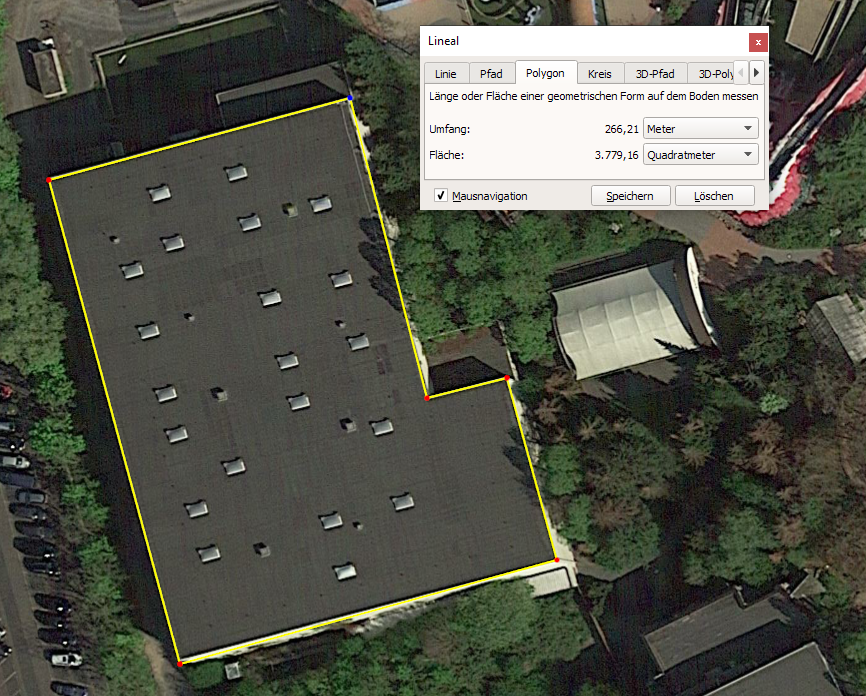
Task: Click the red vertex at the roof's bottom-left corner
Action: point(179,663)
